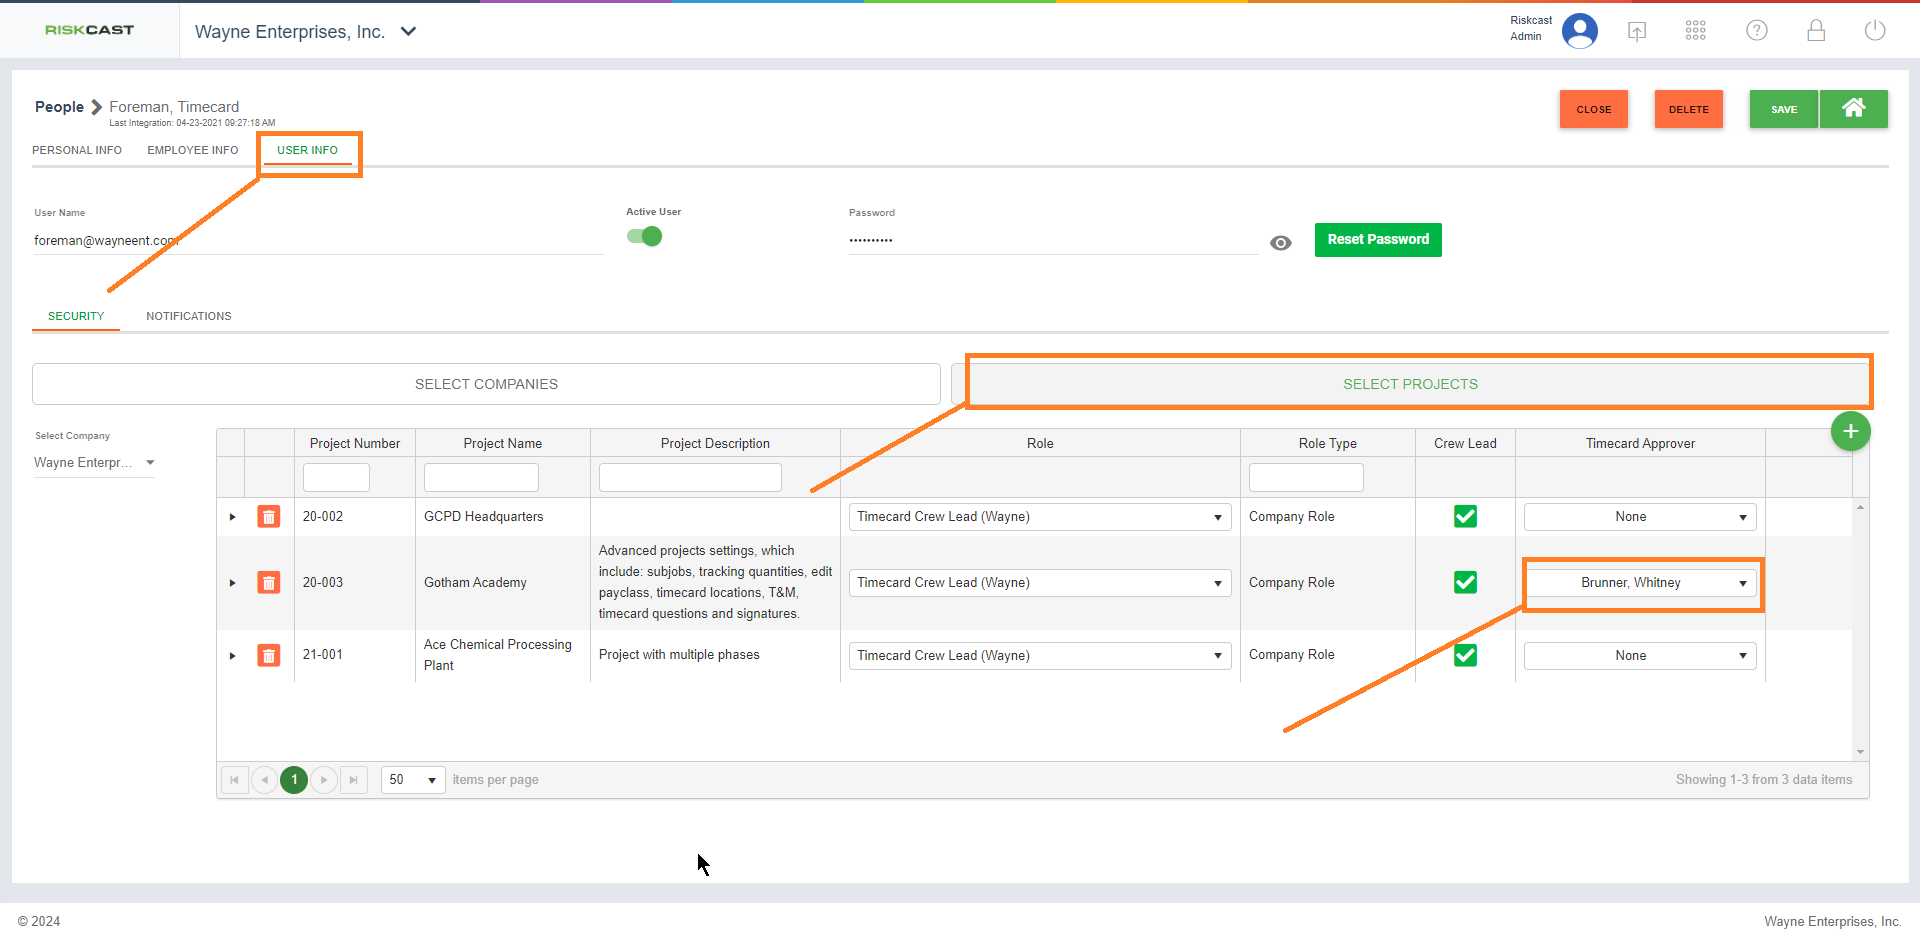Open Role dropdown for GCPD Headquarters
Viewport: 1920px width, 942px height.
1040,517
